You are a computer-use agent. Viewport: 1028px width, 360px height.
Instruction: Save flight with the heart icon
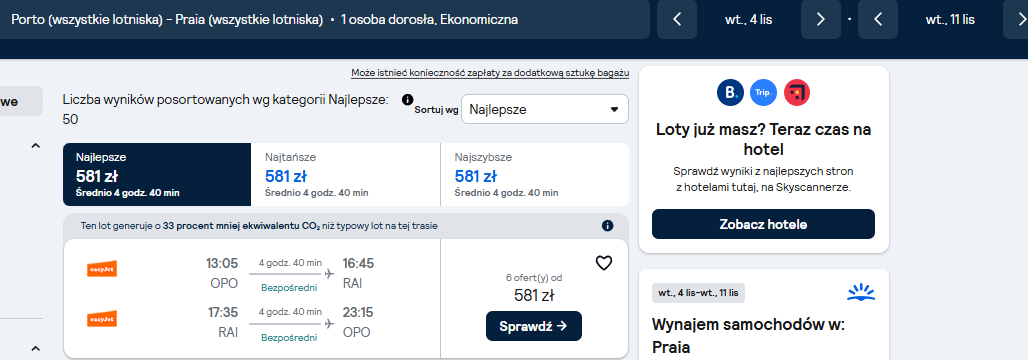pyautogui.click(x=604, y=263)
